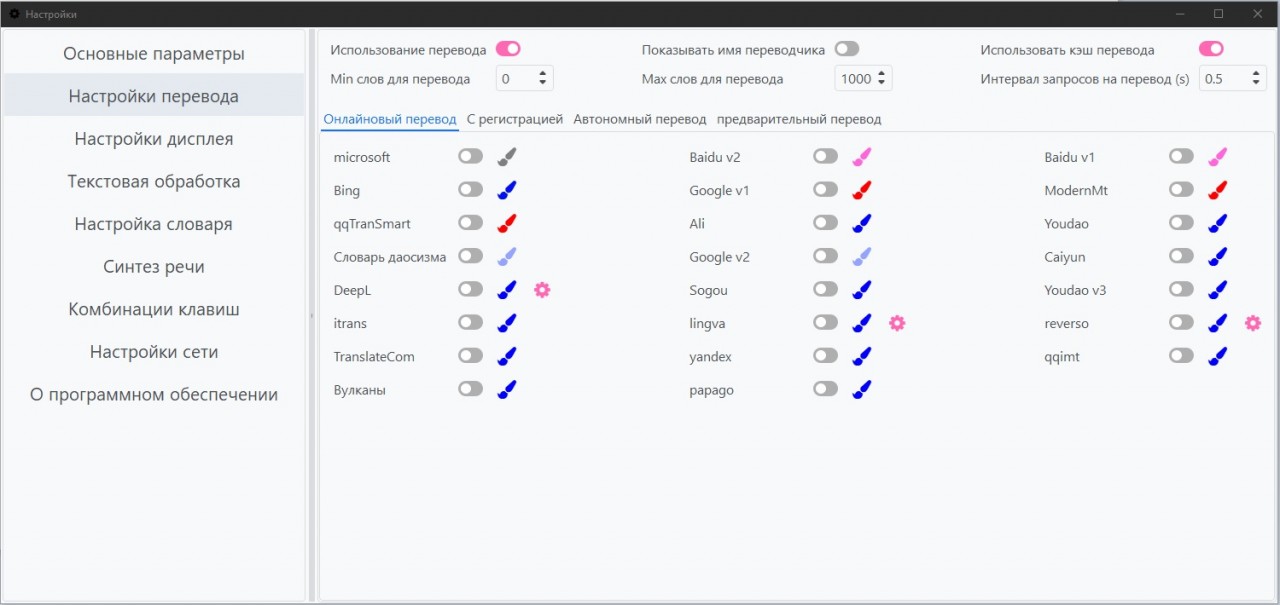Switch to the Автономный перевод tab
1280x605 pixels.
pos(640,119)
